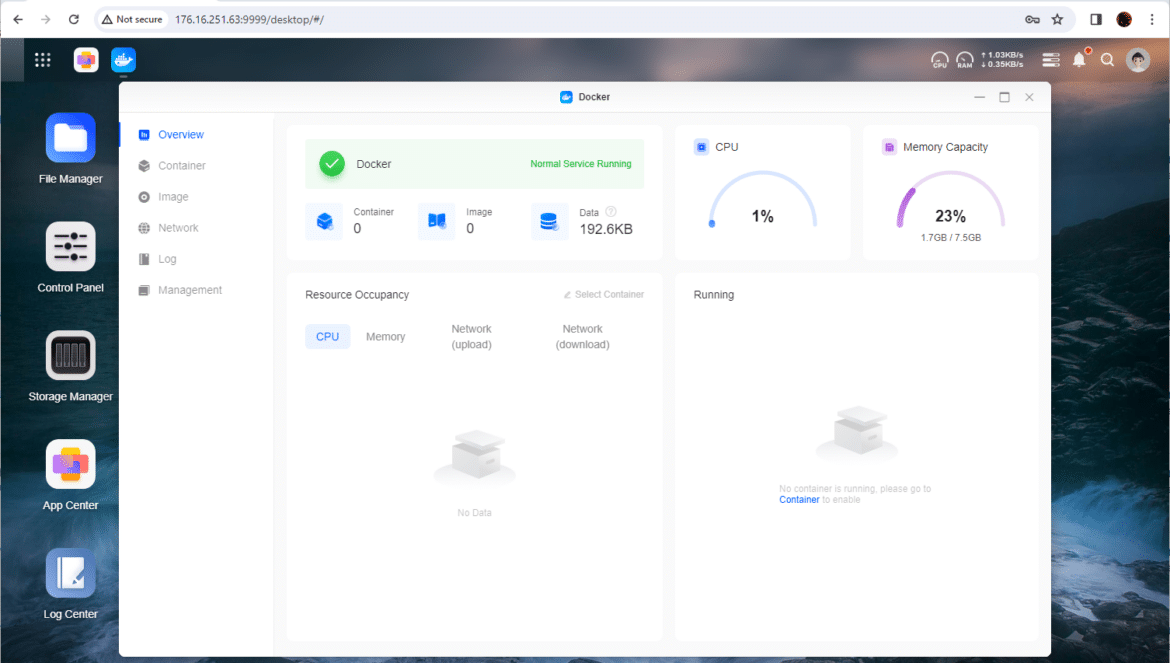The image size is (1170, 663).
Task: Open the CPU usage monitor in top bar
Action: [939, 60]
